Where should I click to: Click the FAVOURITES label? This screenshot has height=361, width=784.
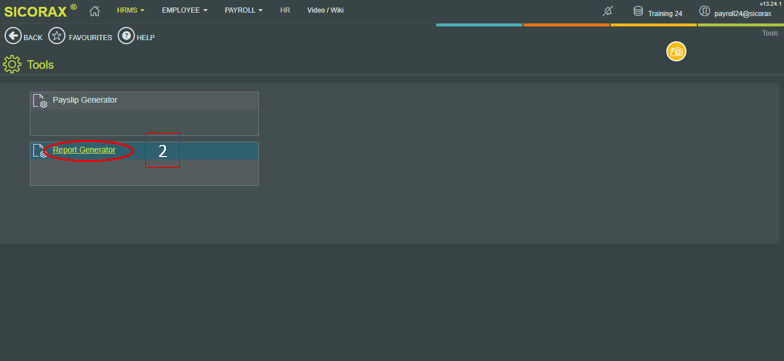point(90,38)
